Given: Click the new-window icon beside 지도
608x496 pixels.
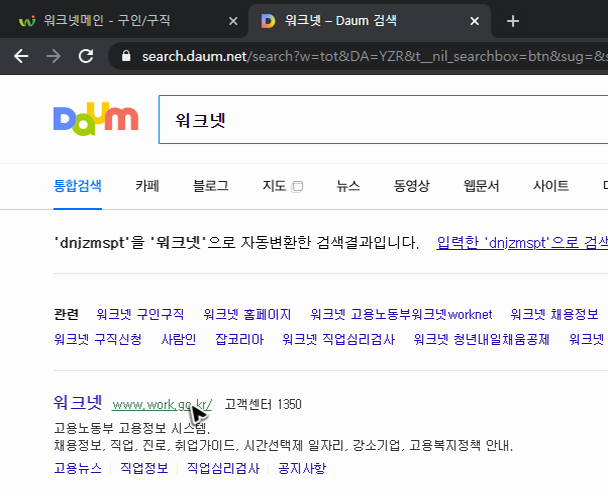Looking at the screenshot, I should point(297,187).
